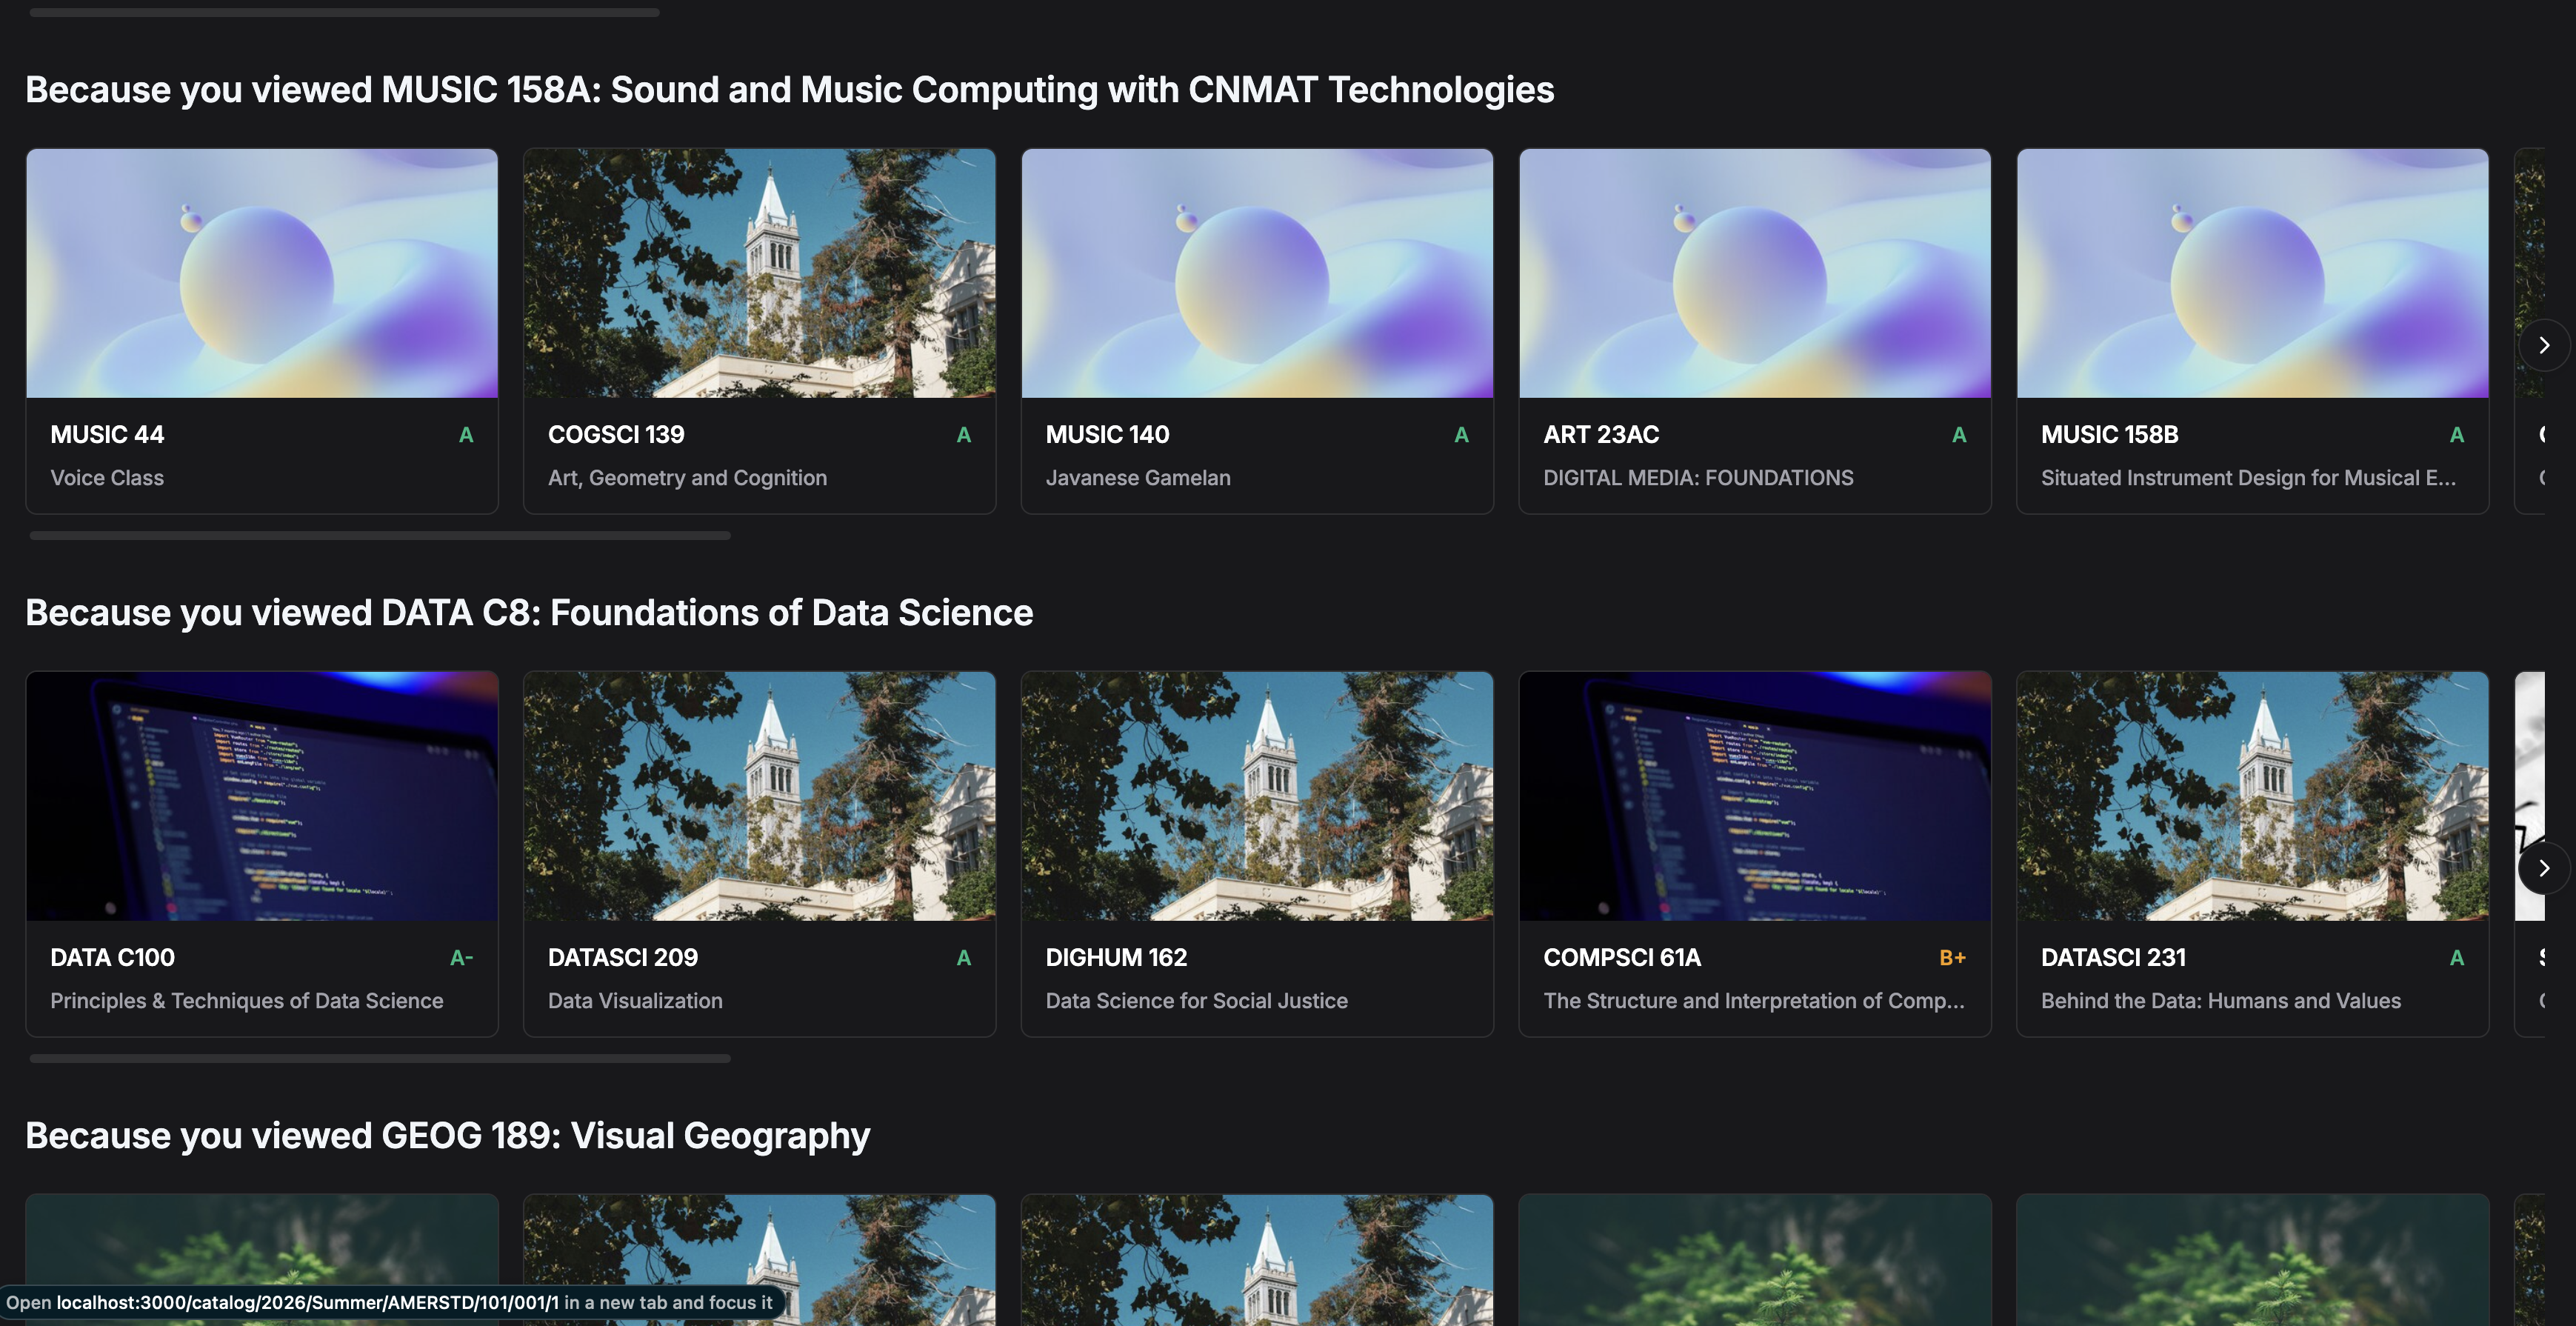Click "DIGITAL MEDIA: FOUNDATIONS" description

coord(1698,478)
